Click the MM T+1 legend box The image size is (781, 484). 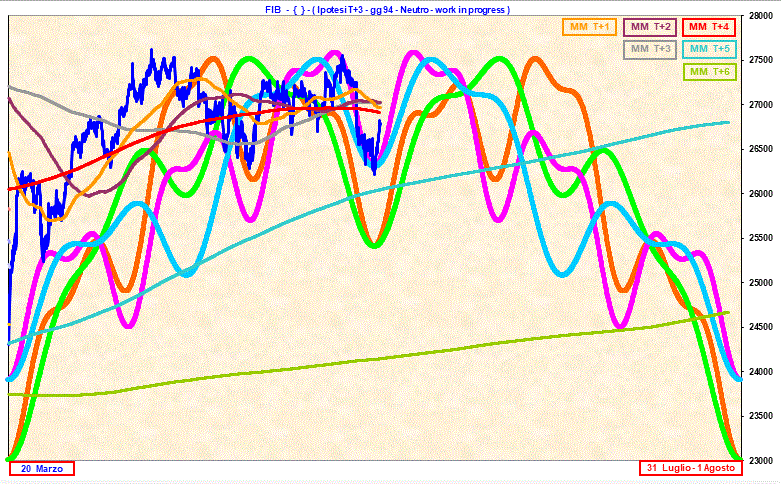[589, 27]
